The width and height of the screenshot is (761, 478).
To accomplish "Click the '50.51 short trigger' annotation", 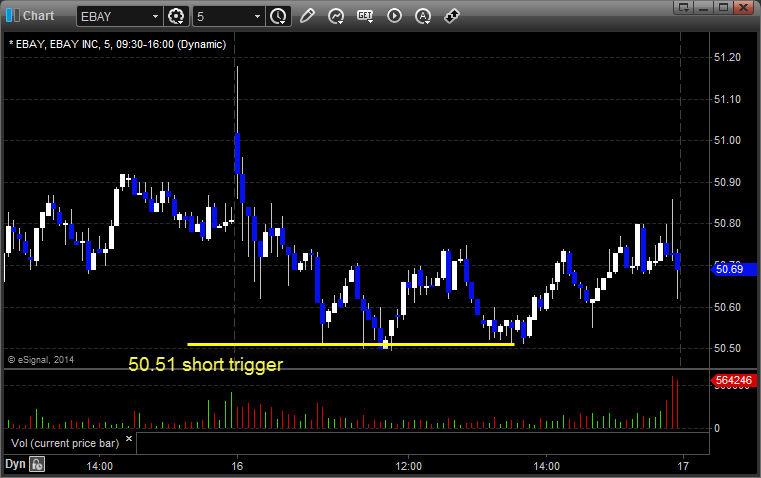I will coord(205,364).
